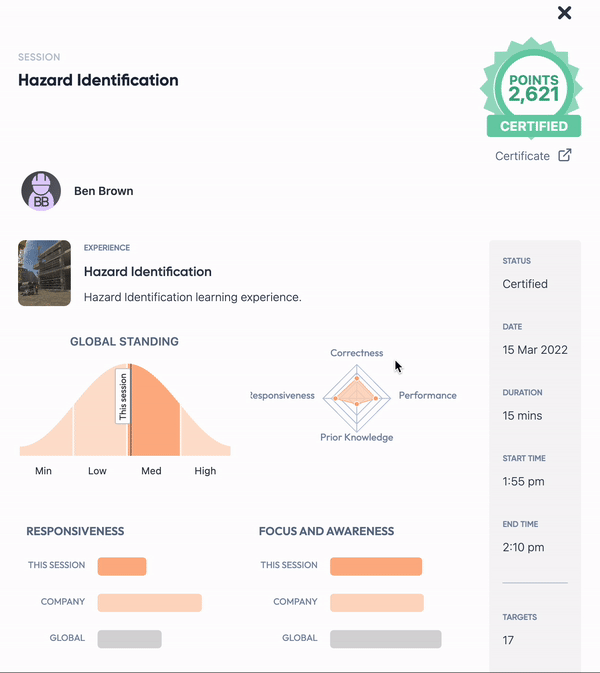The width and height of the screenshot is (600, 673).
Task: Click the Points 2,621 Certified badge
Action: click(x=532, y=88)
